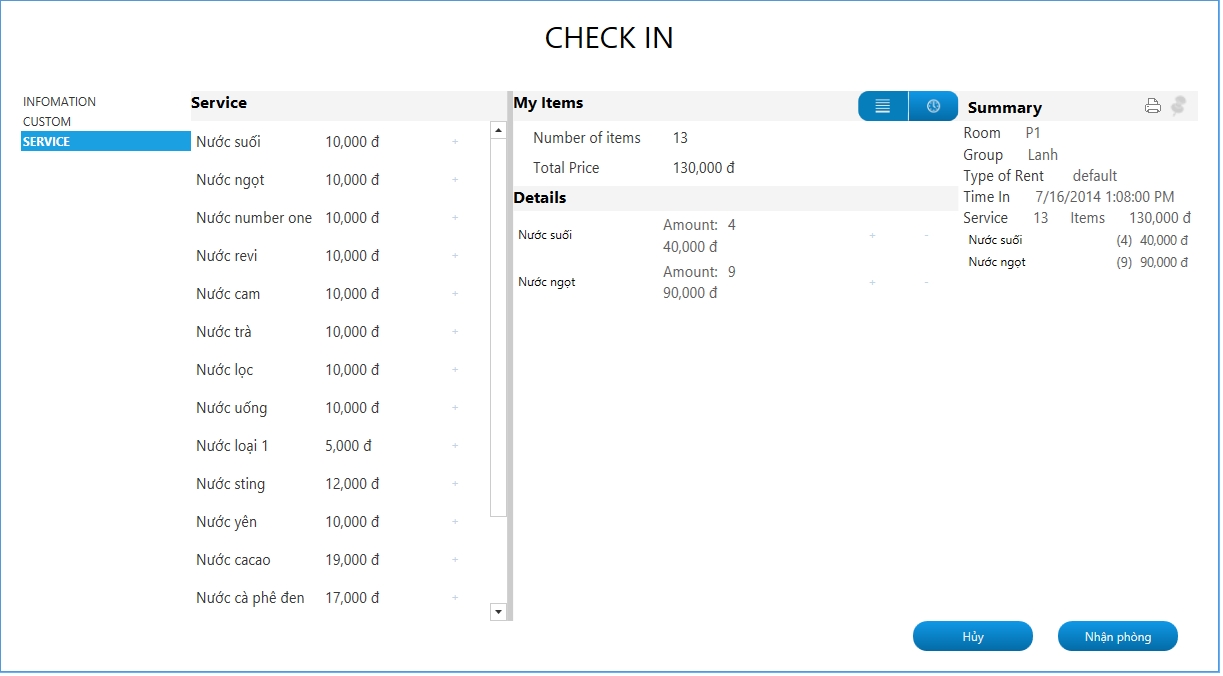Click service list scroll down arrow

pos(499,611)
